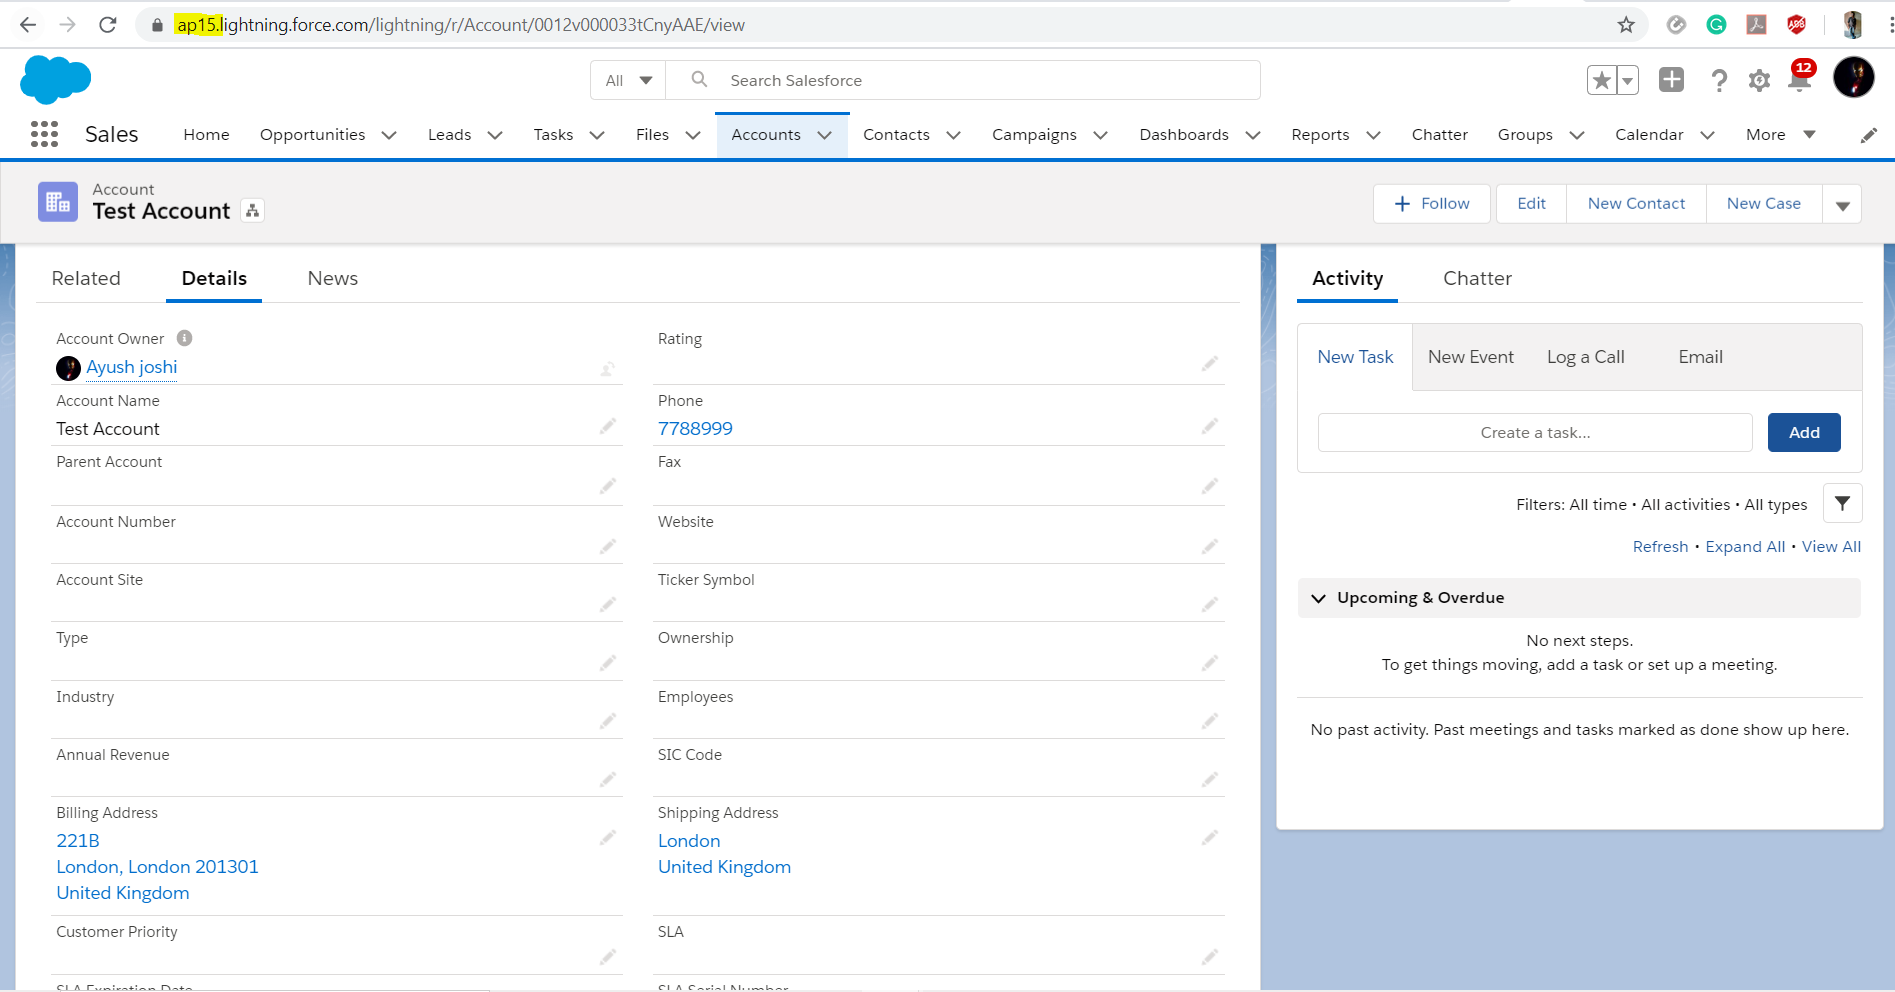Click the Edit account button
The height and width of the screenshot is (992, 1895).
1531,204
